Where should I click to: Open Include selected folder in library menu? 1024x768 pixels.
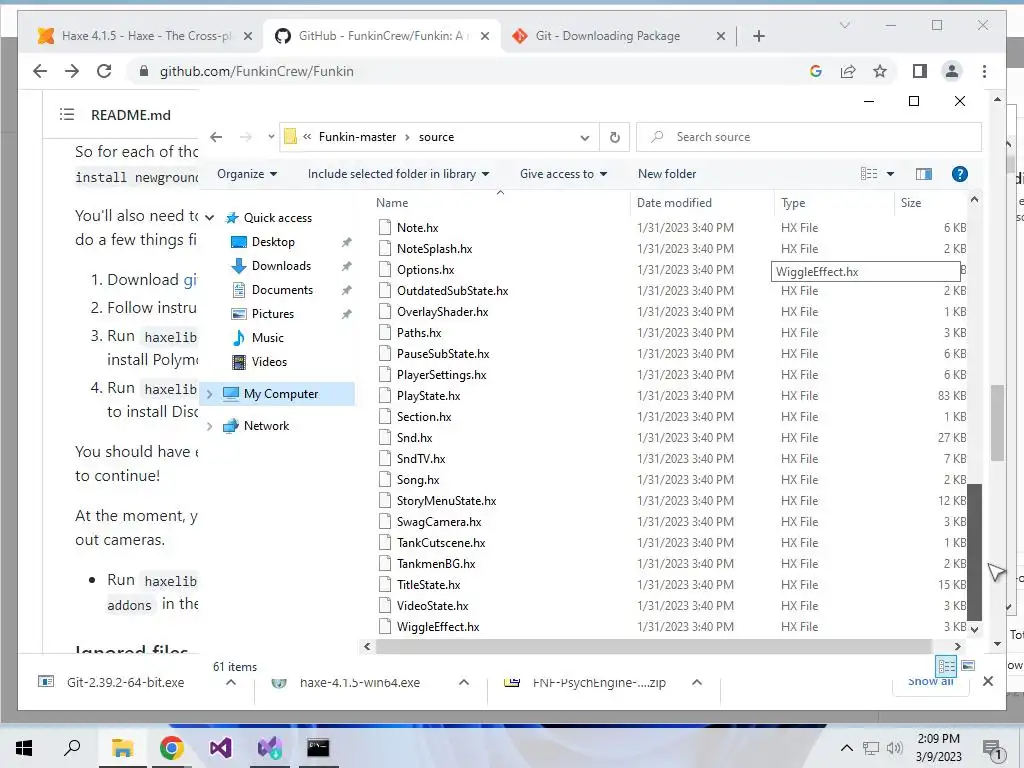coord(398,174)
